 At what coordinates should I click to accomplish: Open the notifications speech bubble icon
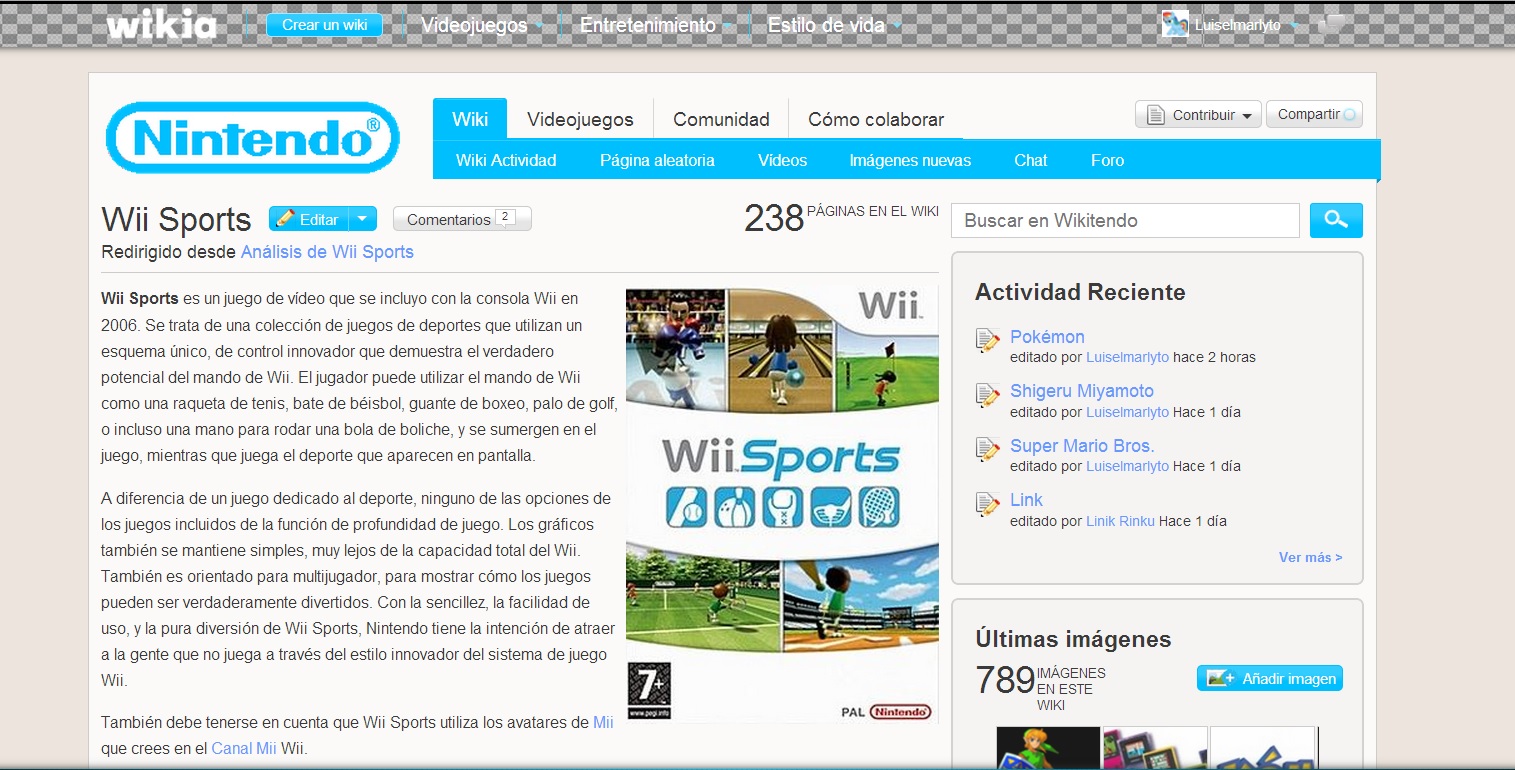coord(1330,24)
